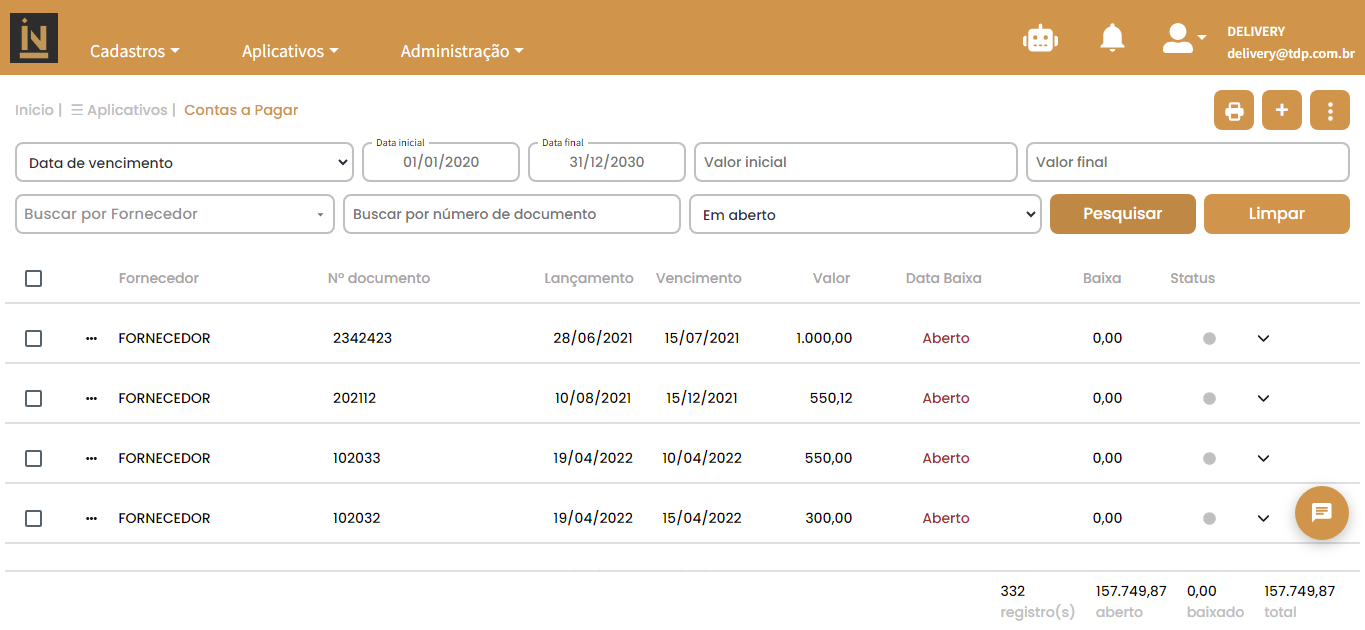
Task: Open the robot assistant icon
Action: (x=1040, y=38)
